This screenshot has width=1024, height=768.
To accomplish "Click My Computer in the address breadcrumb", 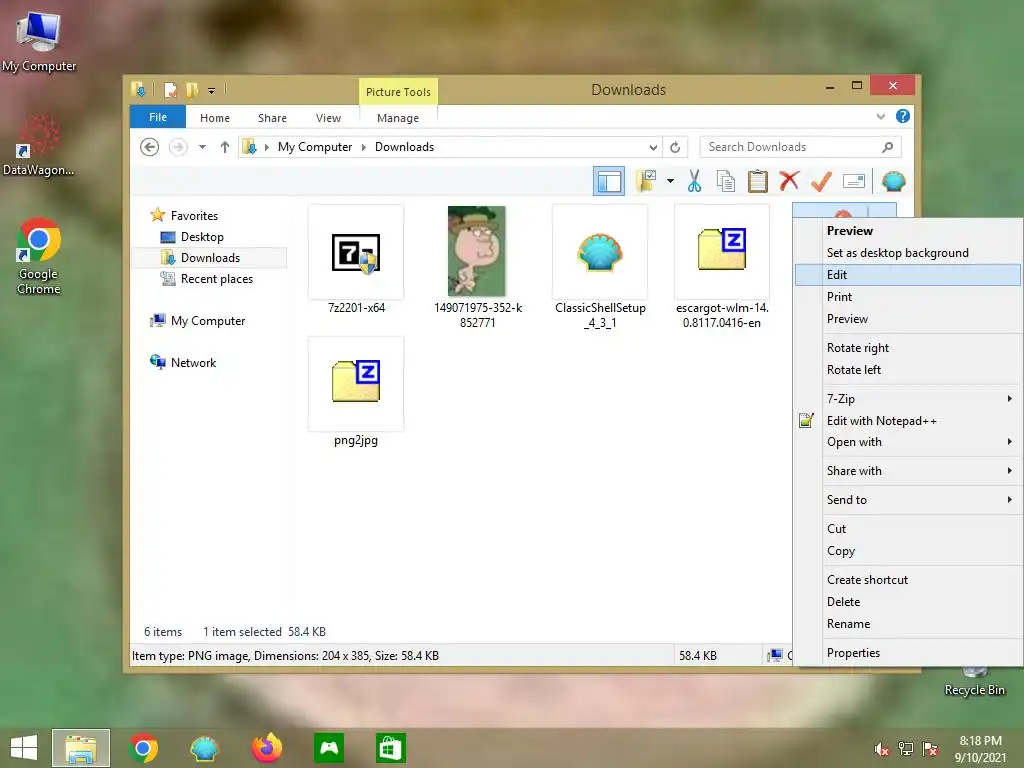I will 315,147.
